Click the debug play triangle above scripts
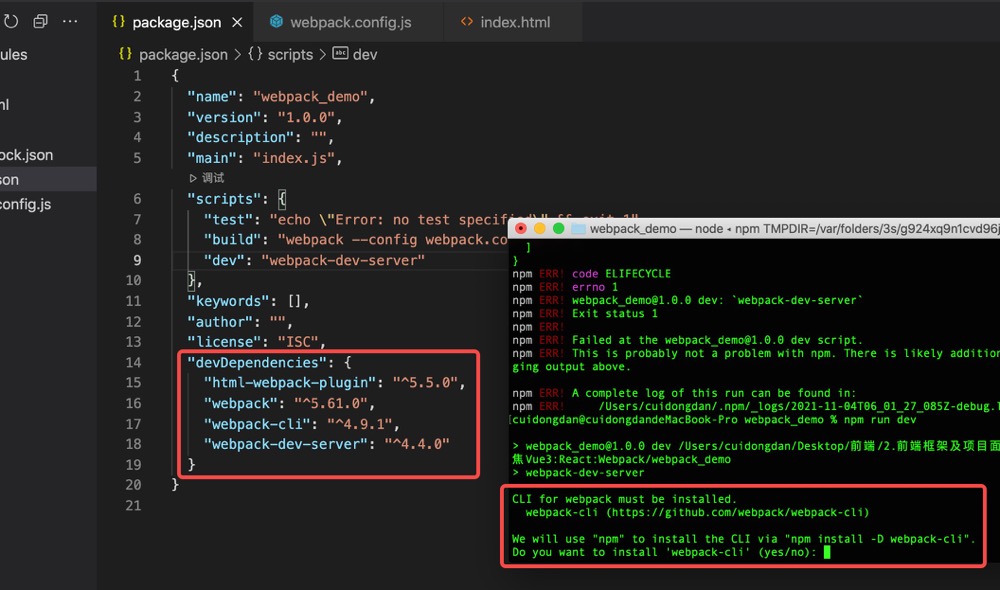This screenshot has height=590, width=1000. pyautogui.click(x=193, y=178)
